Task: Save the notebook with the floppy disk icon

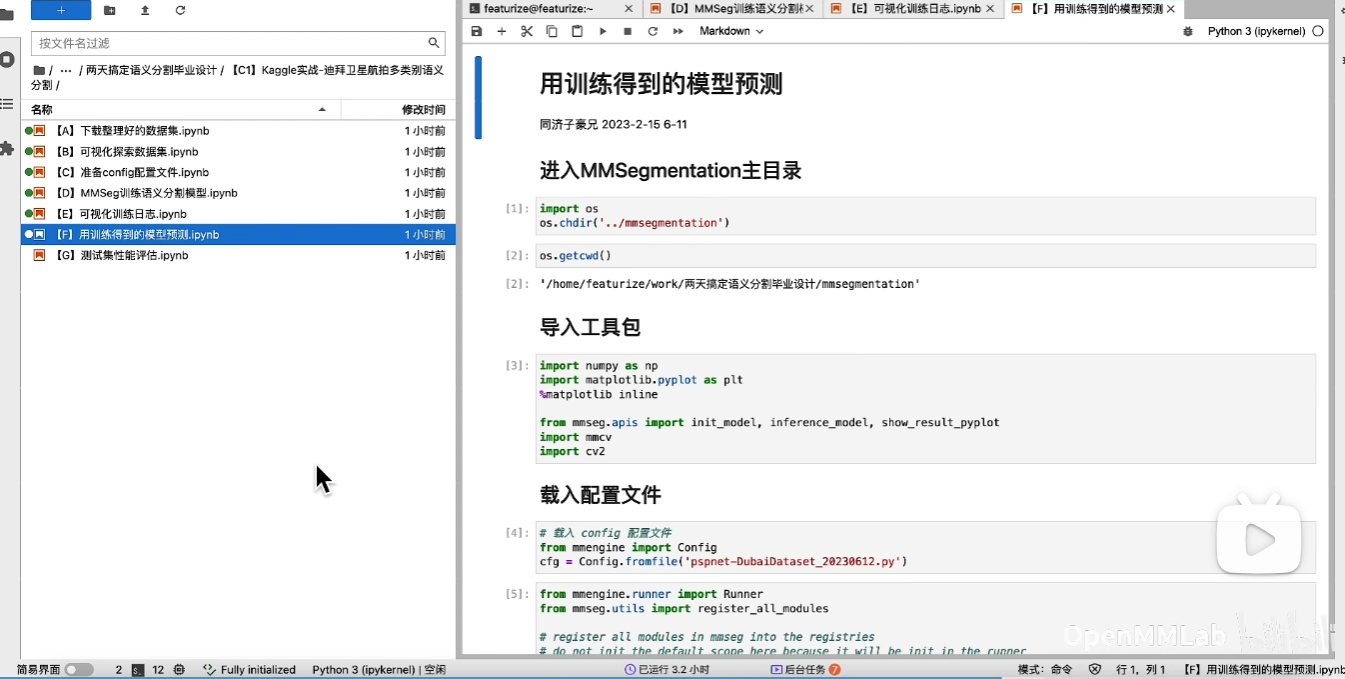Action: pos(477,31)
